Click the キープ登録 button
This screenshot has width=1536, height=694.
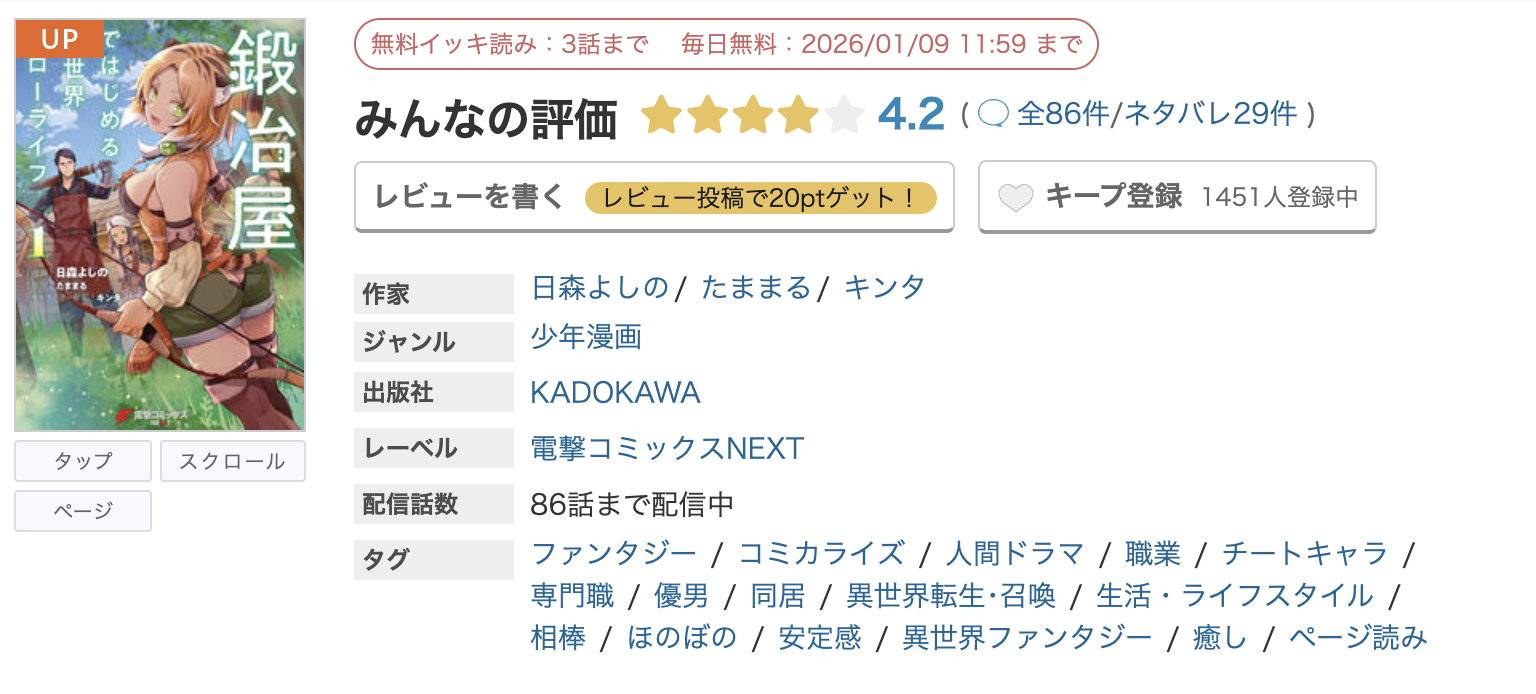coord(1113,197)
